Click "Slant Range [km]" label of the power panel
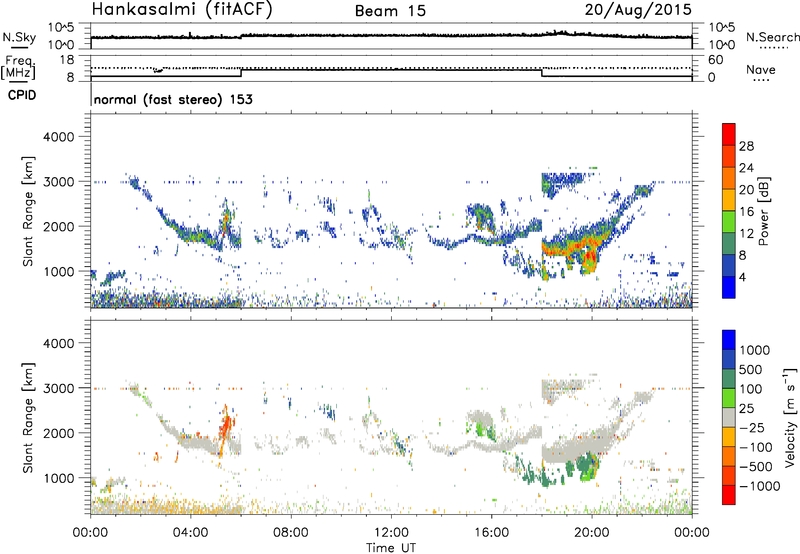This screenshot has width=800, height=554. (x=28, y=211)
